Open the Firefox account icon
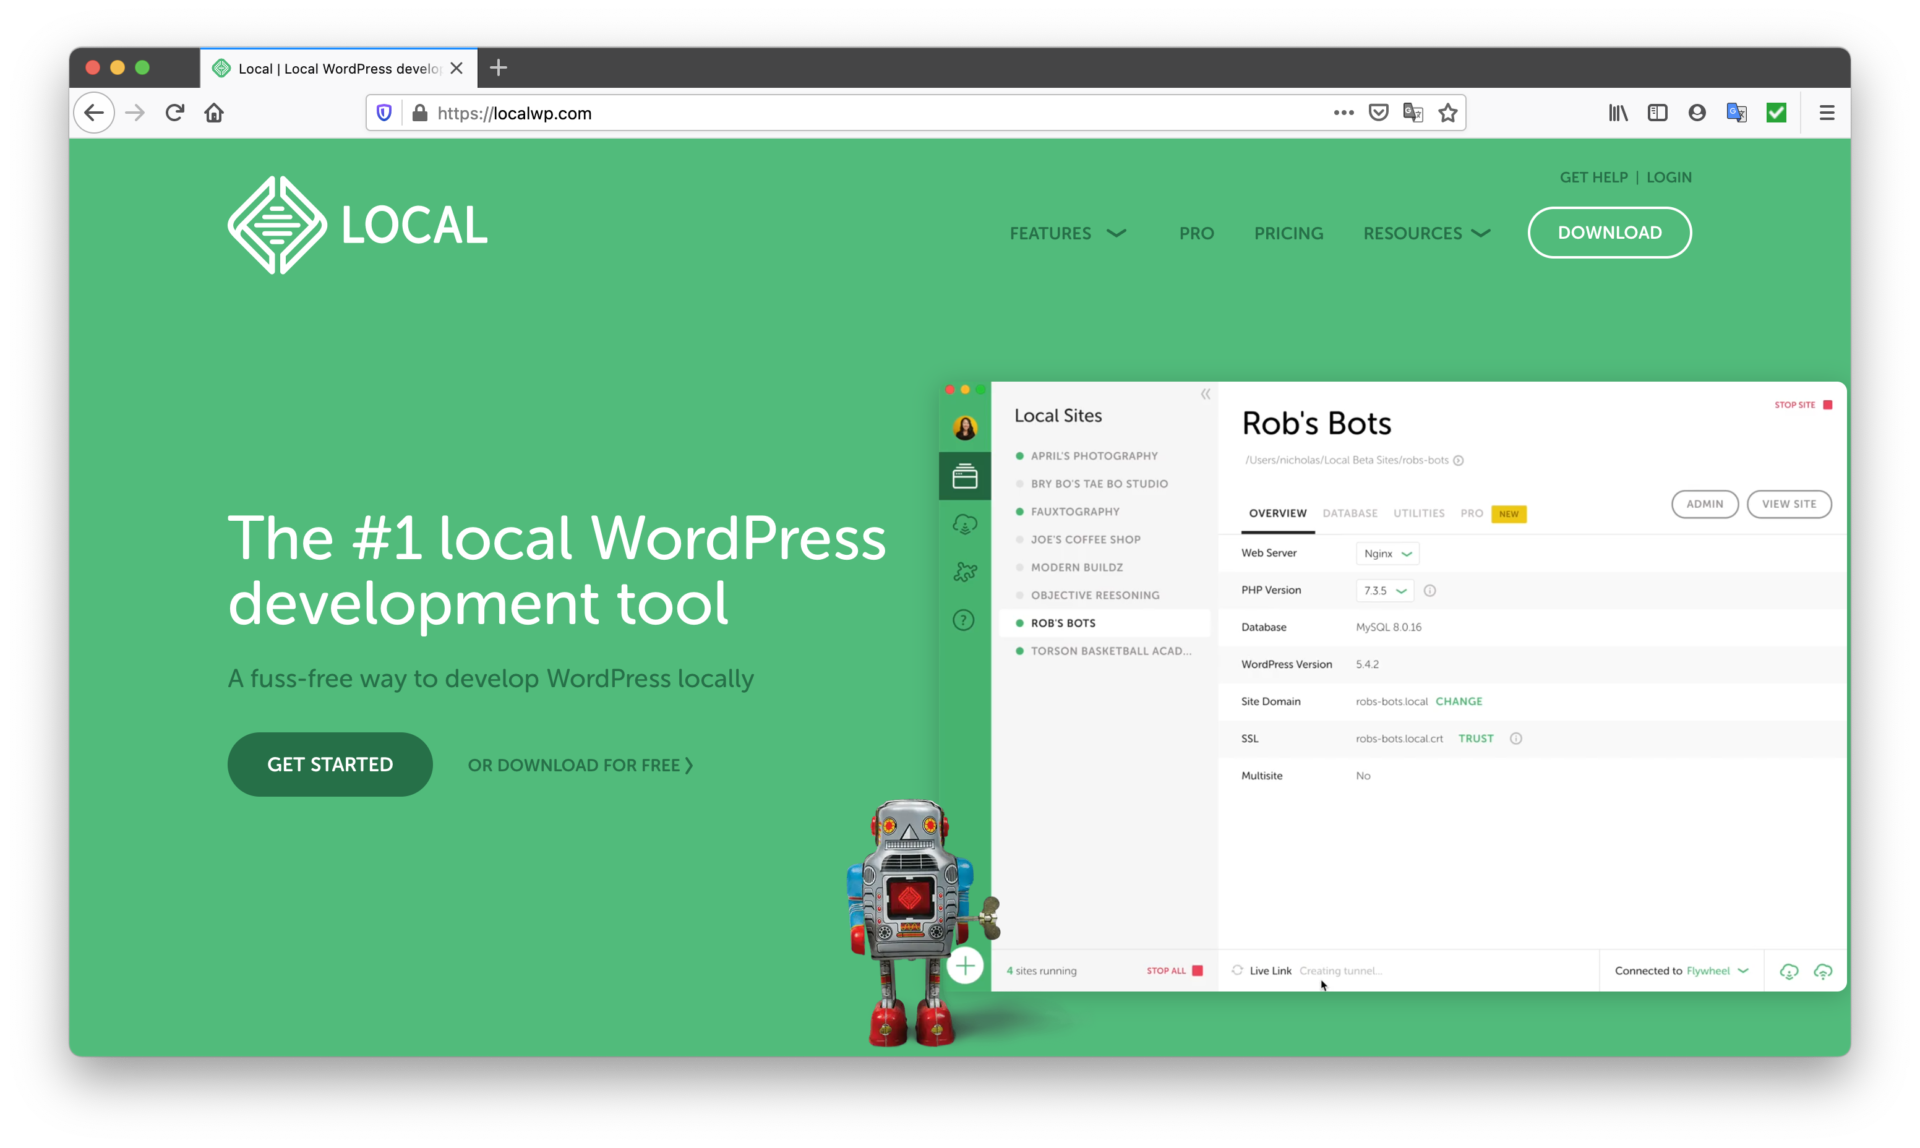 pyautogui.click(x=1697, y=113)
